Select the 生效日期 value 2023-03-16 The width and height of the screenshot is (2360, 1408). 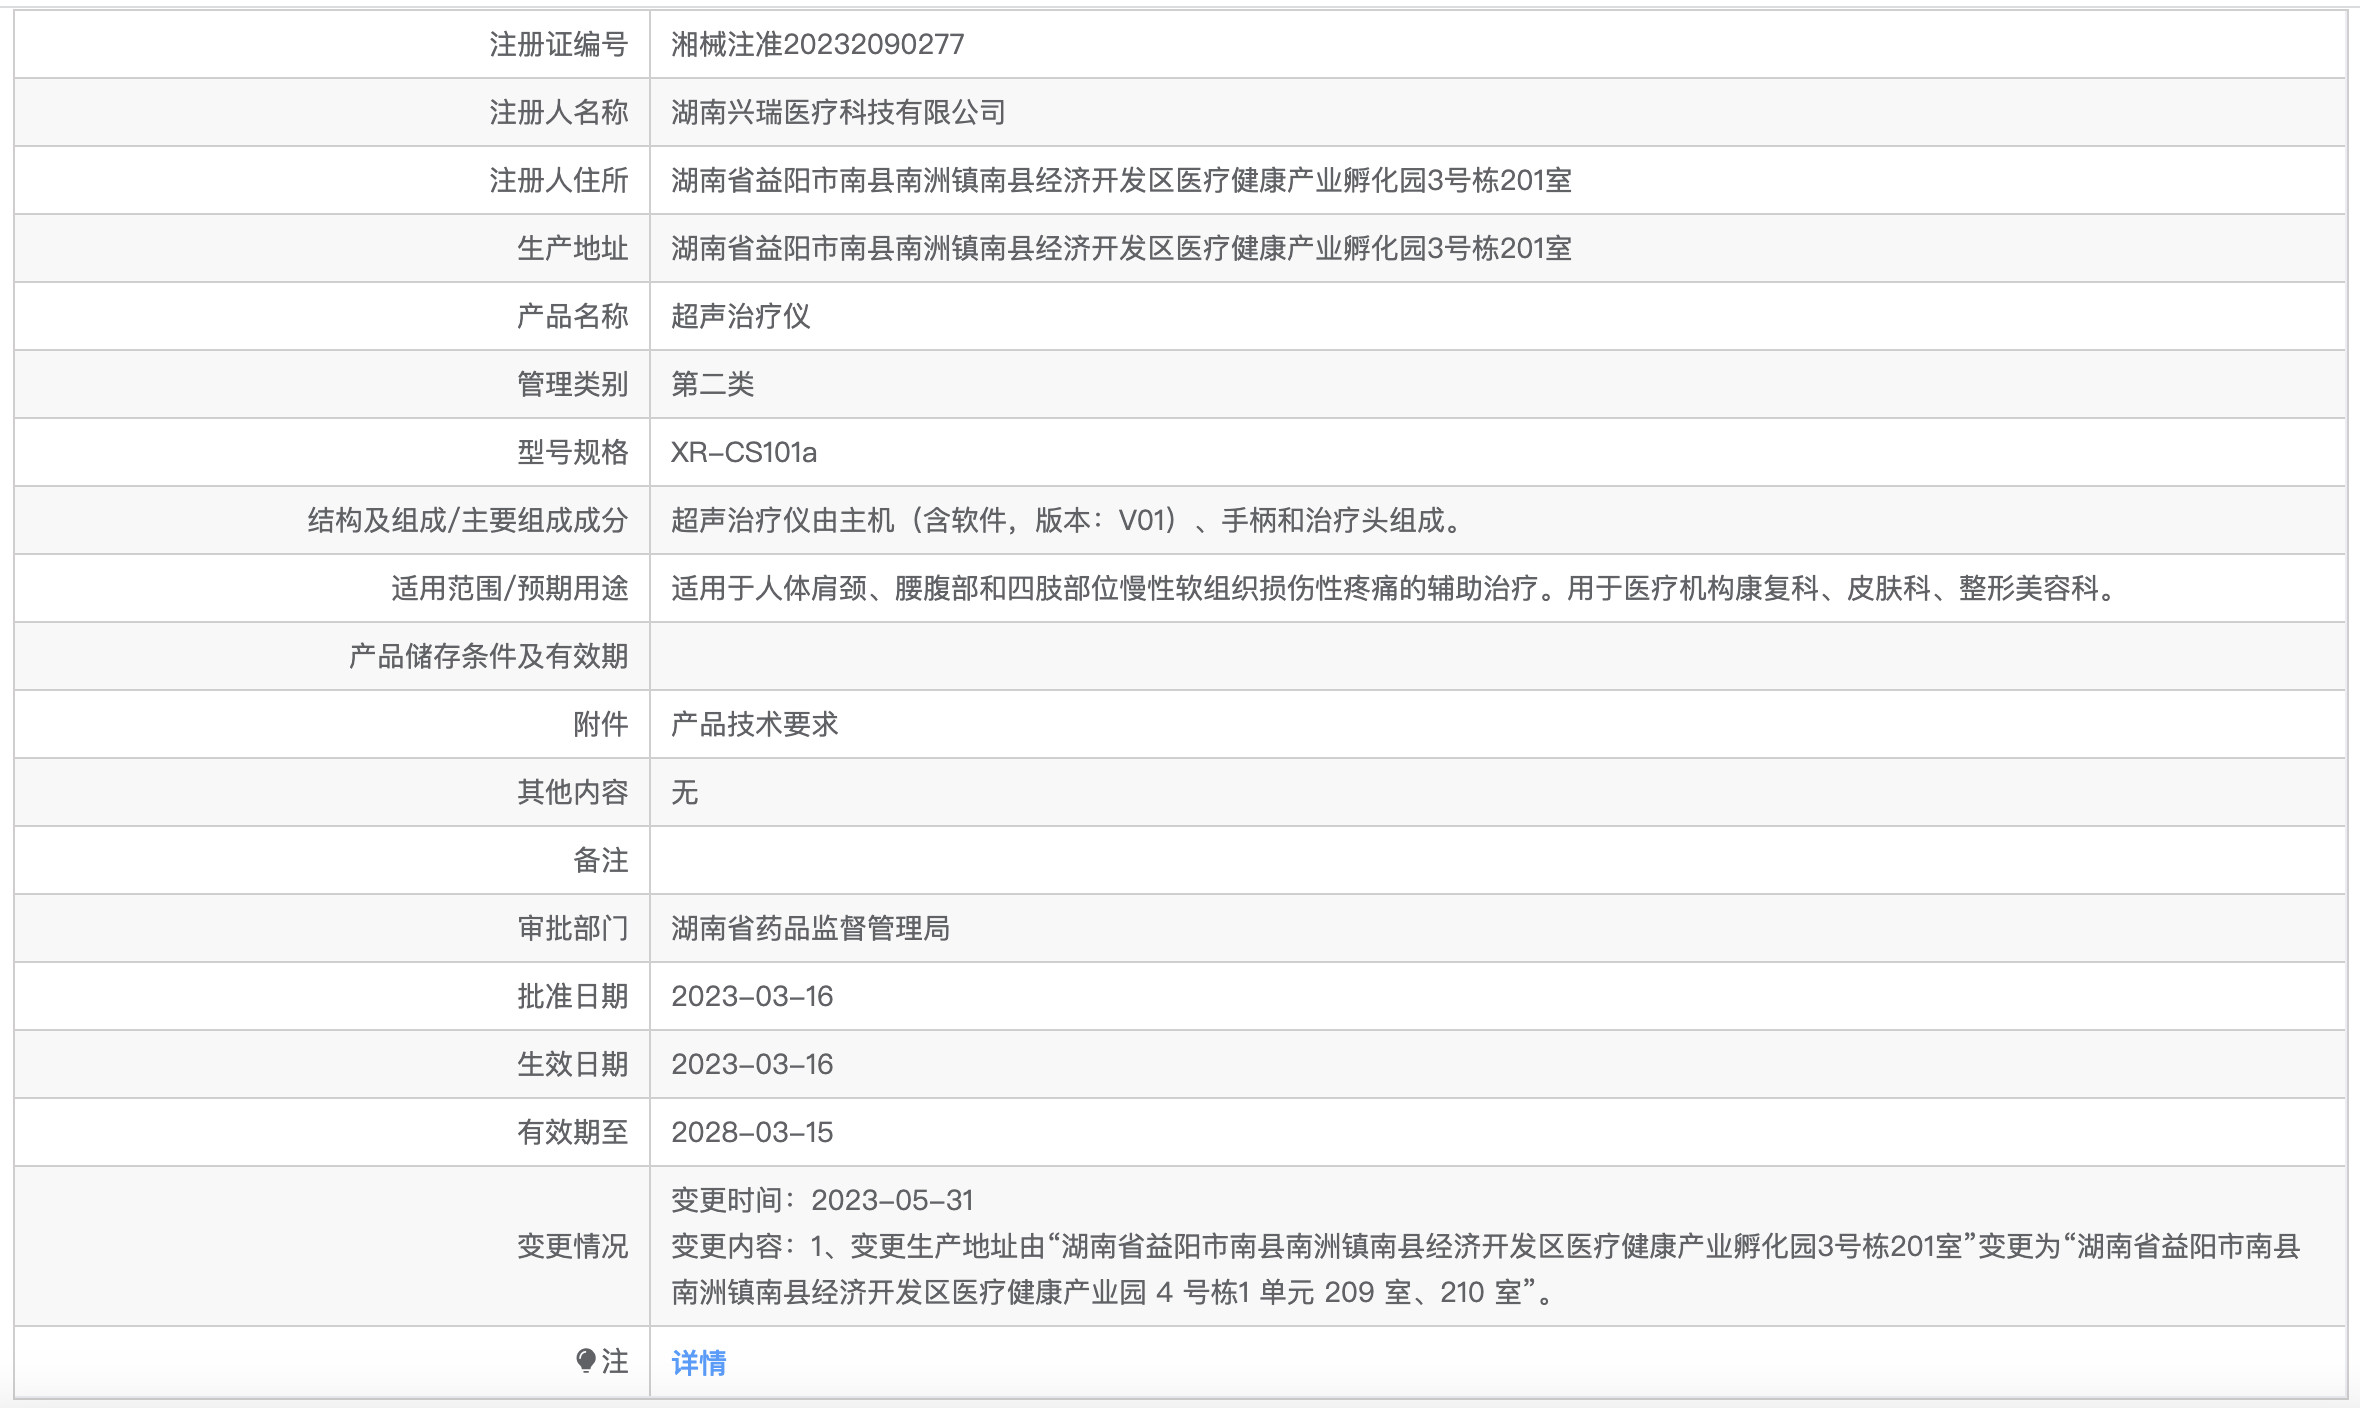pos(752,1064)
